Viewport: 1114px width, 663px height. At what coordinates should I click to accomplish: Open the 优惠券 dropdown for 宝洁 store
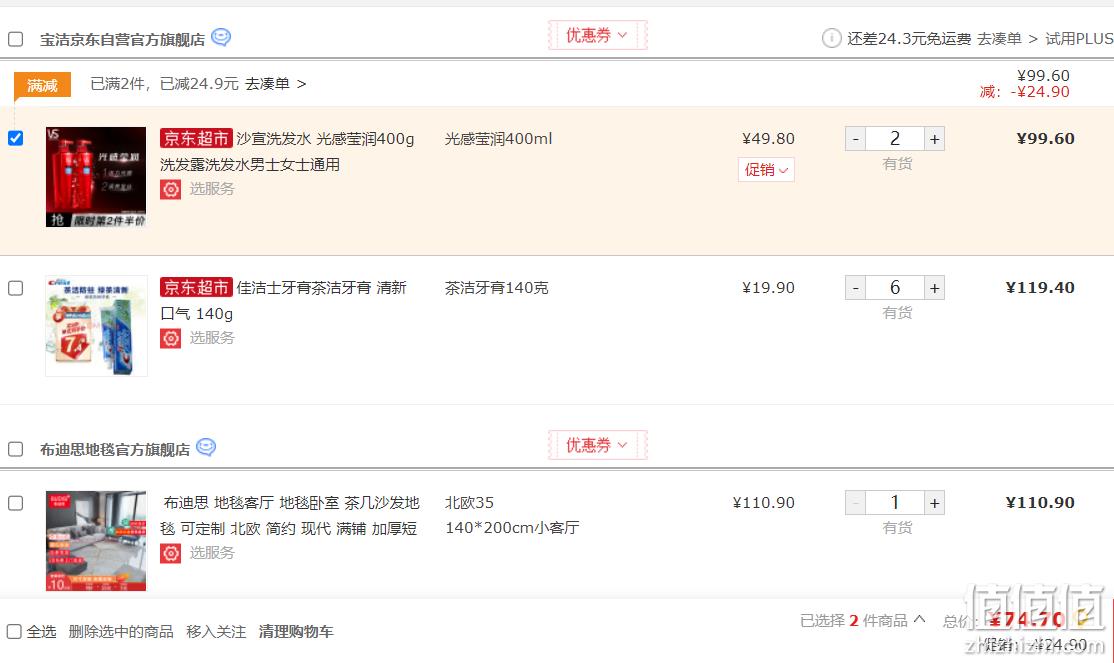pyautogui.click(x=597, y=35)
